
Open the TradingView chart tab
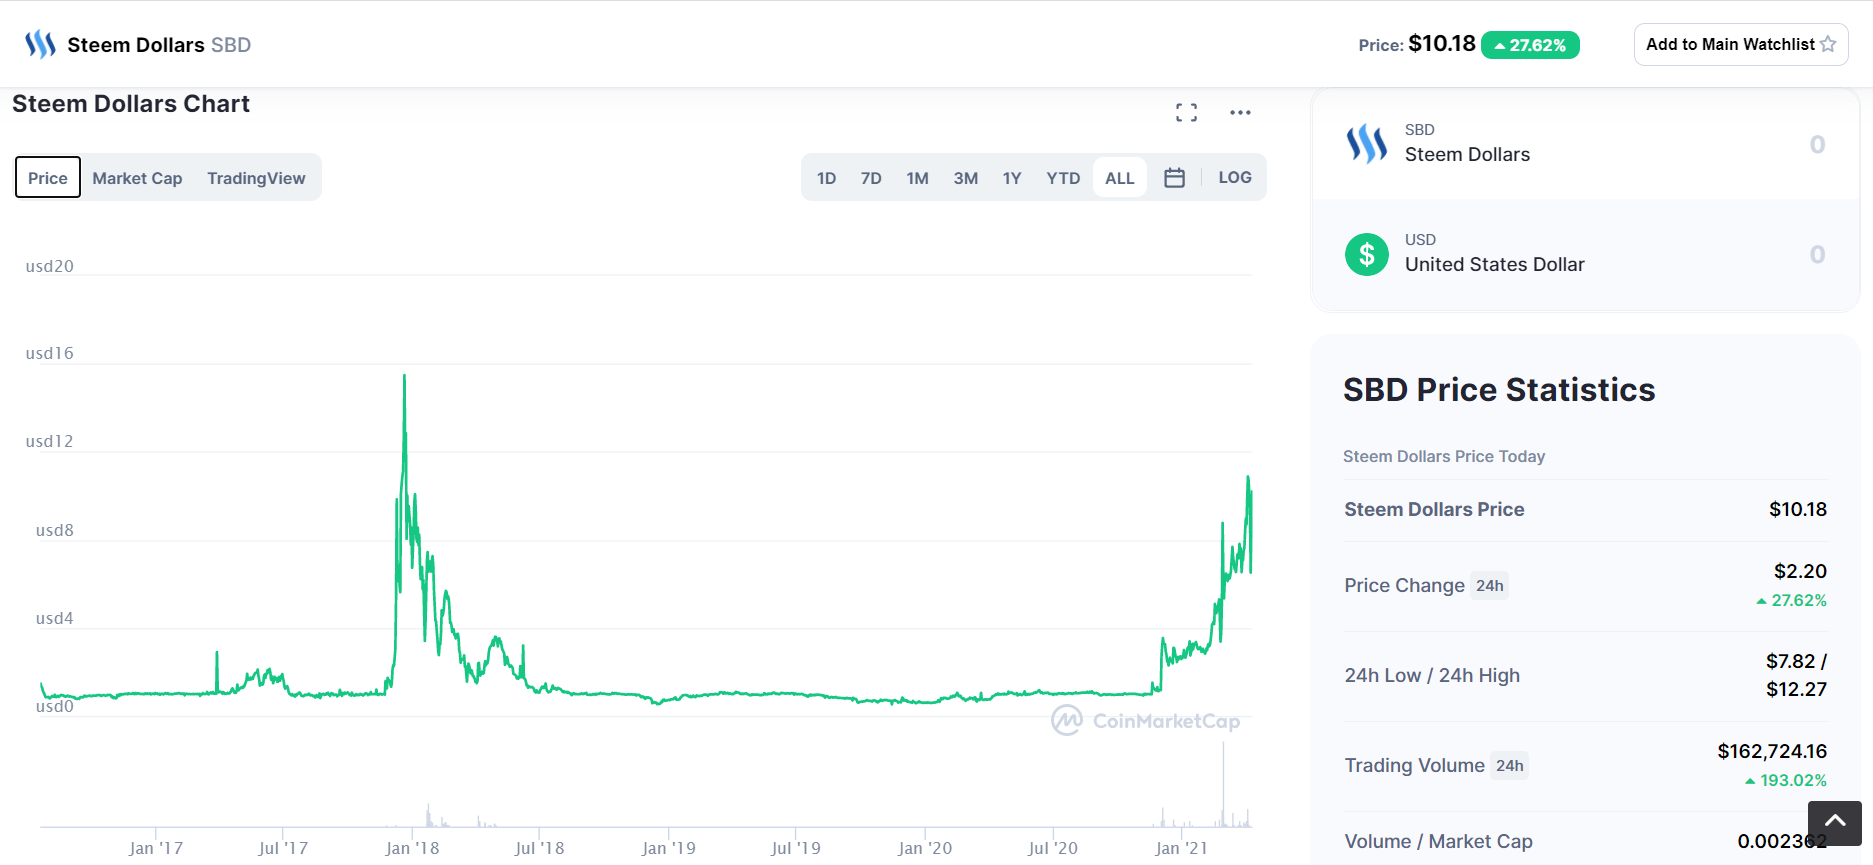click(256, 178)
